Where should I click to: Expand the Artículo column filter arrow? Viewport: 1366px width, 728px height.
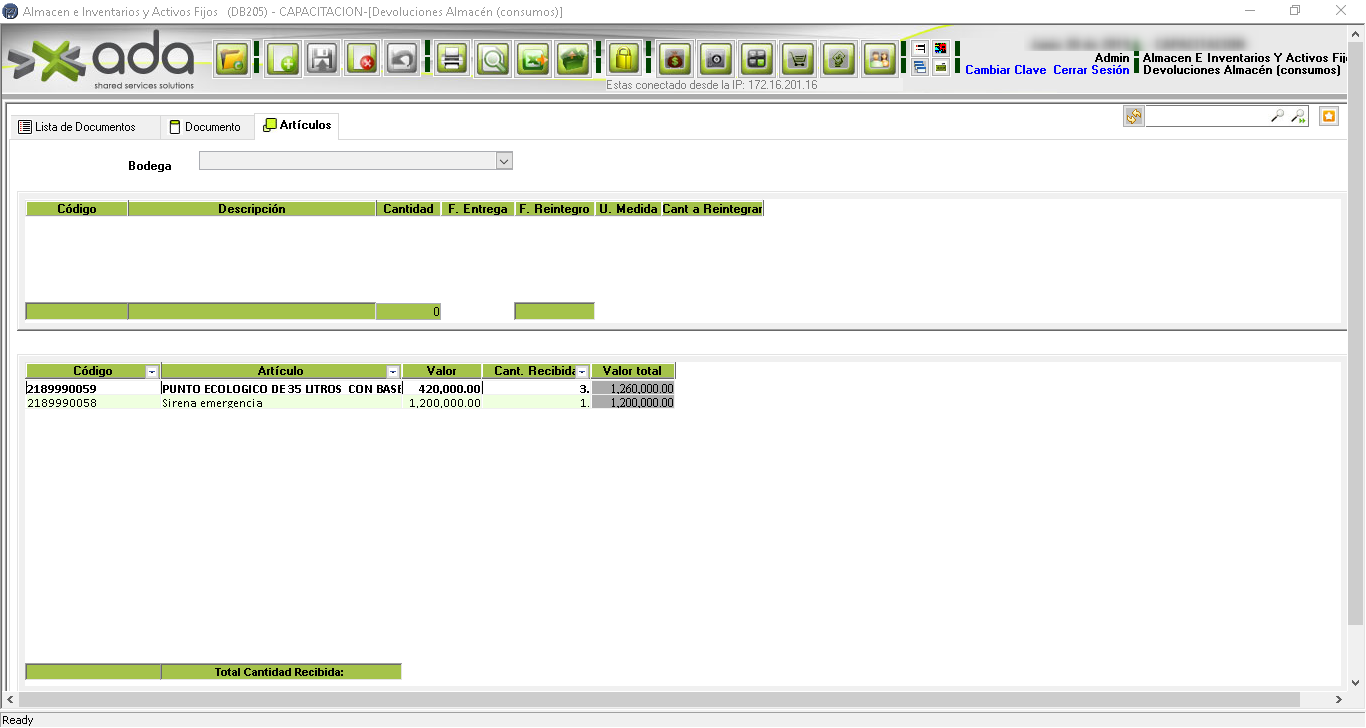coord(393,371)
